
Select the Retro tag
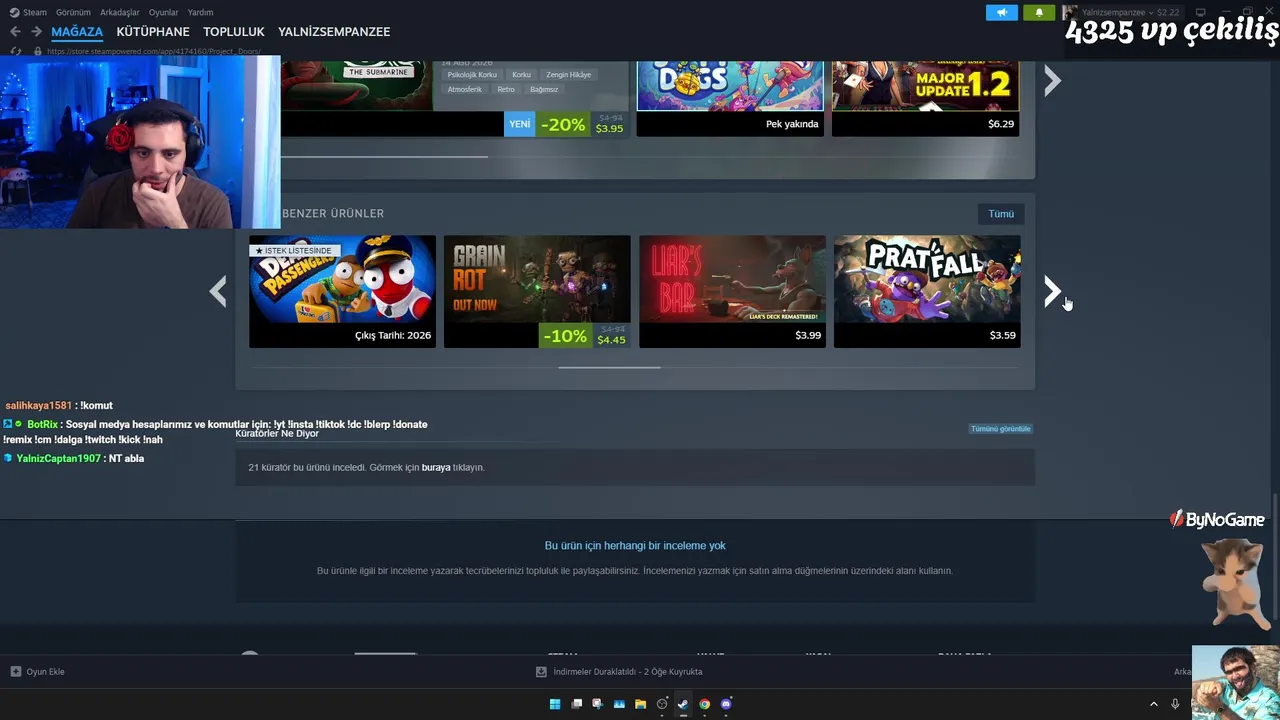(506, 90)
